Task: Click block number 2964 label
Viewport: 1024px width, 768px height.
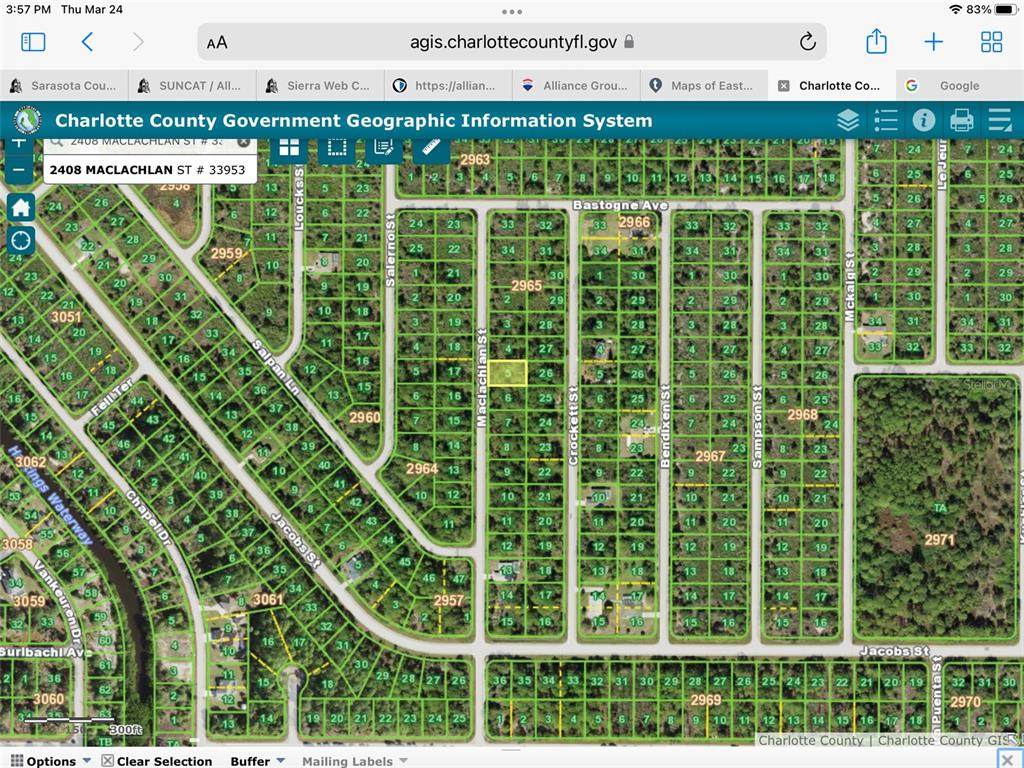Action: coord(422,468)
